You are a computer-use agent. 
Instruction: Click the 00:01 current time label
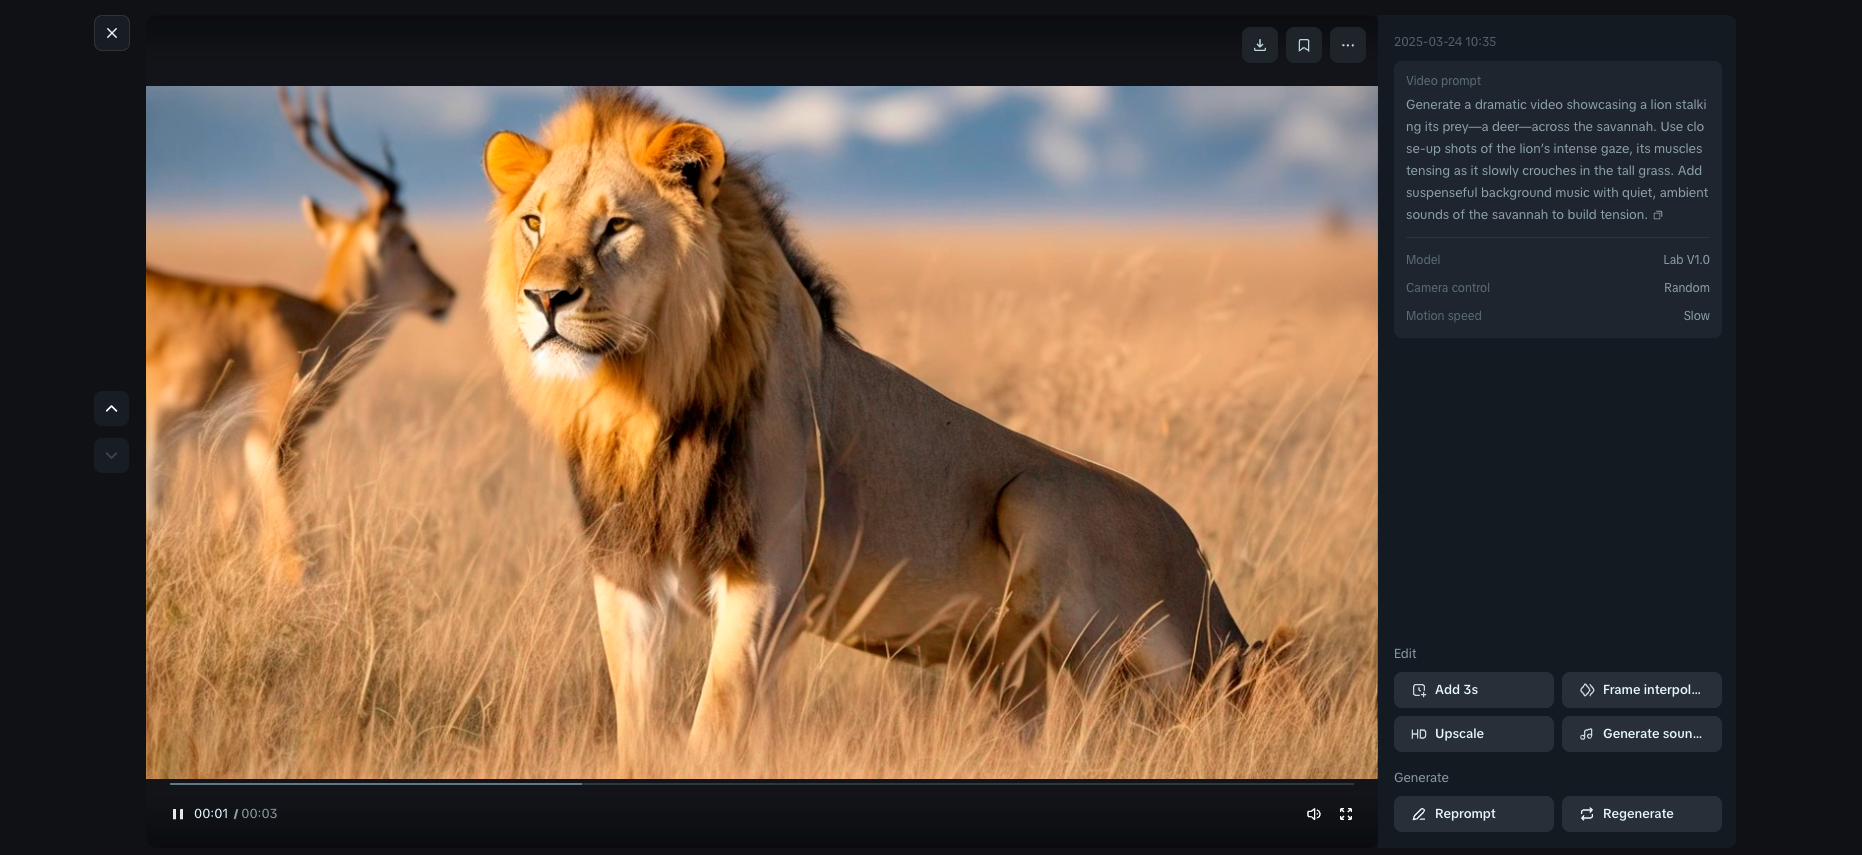pos(211,814)
